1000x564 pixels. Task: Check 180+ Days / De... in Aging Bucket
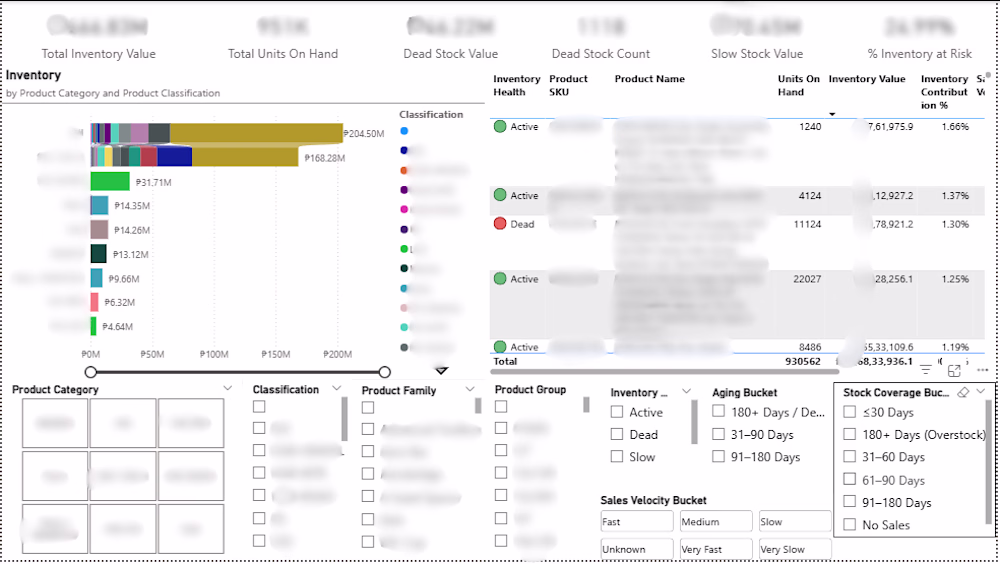tap(719, 412)
